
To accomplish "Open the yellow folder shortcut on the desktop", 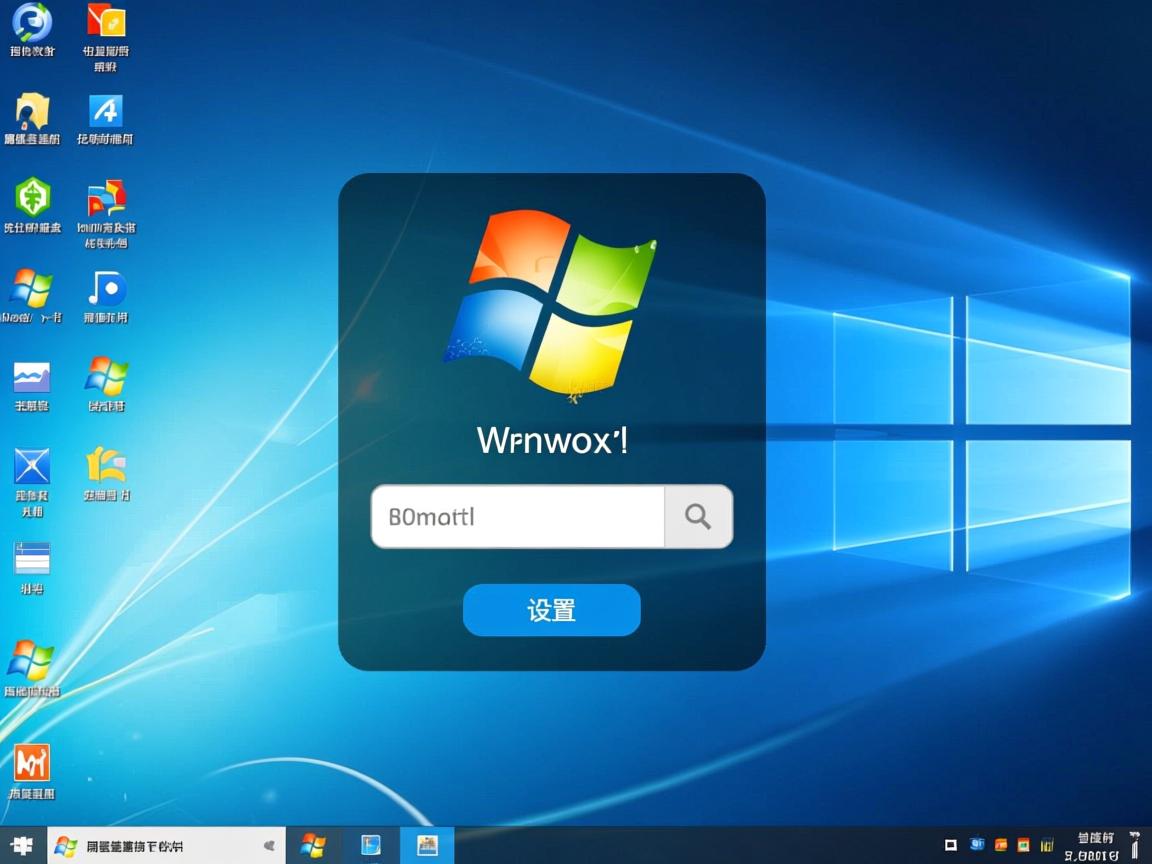I will [x=33, y=110].
